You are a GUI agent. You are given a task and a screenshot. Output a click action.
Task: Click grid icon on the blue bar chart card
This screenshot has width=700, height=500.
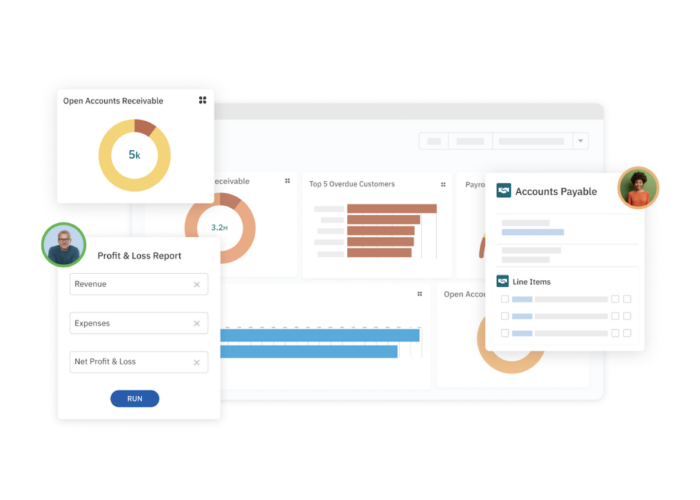click(x=420, y=294)
